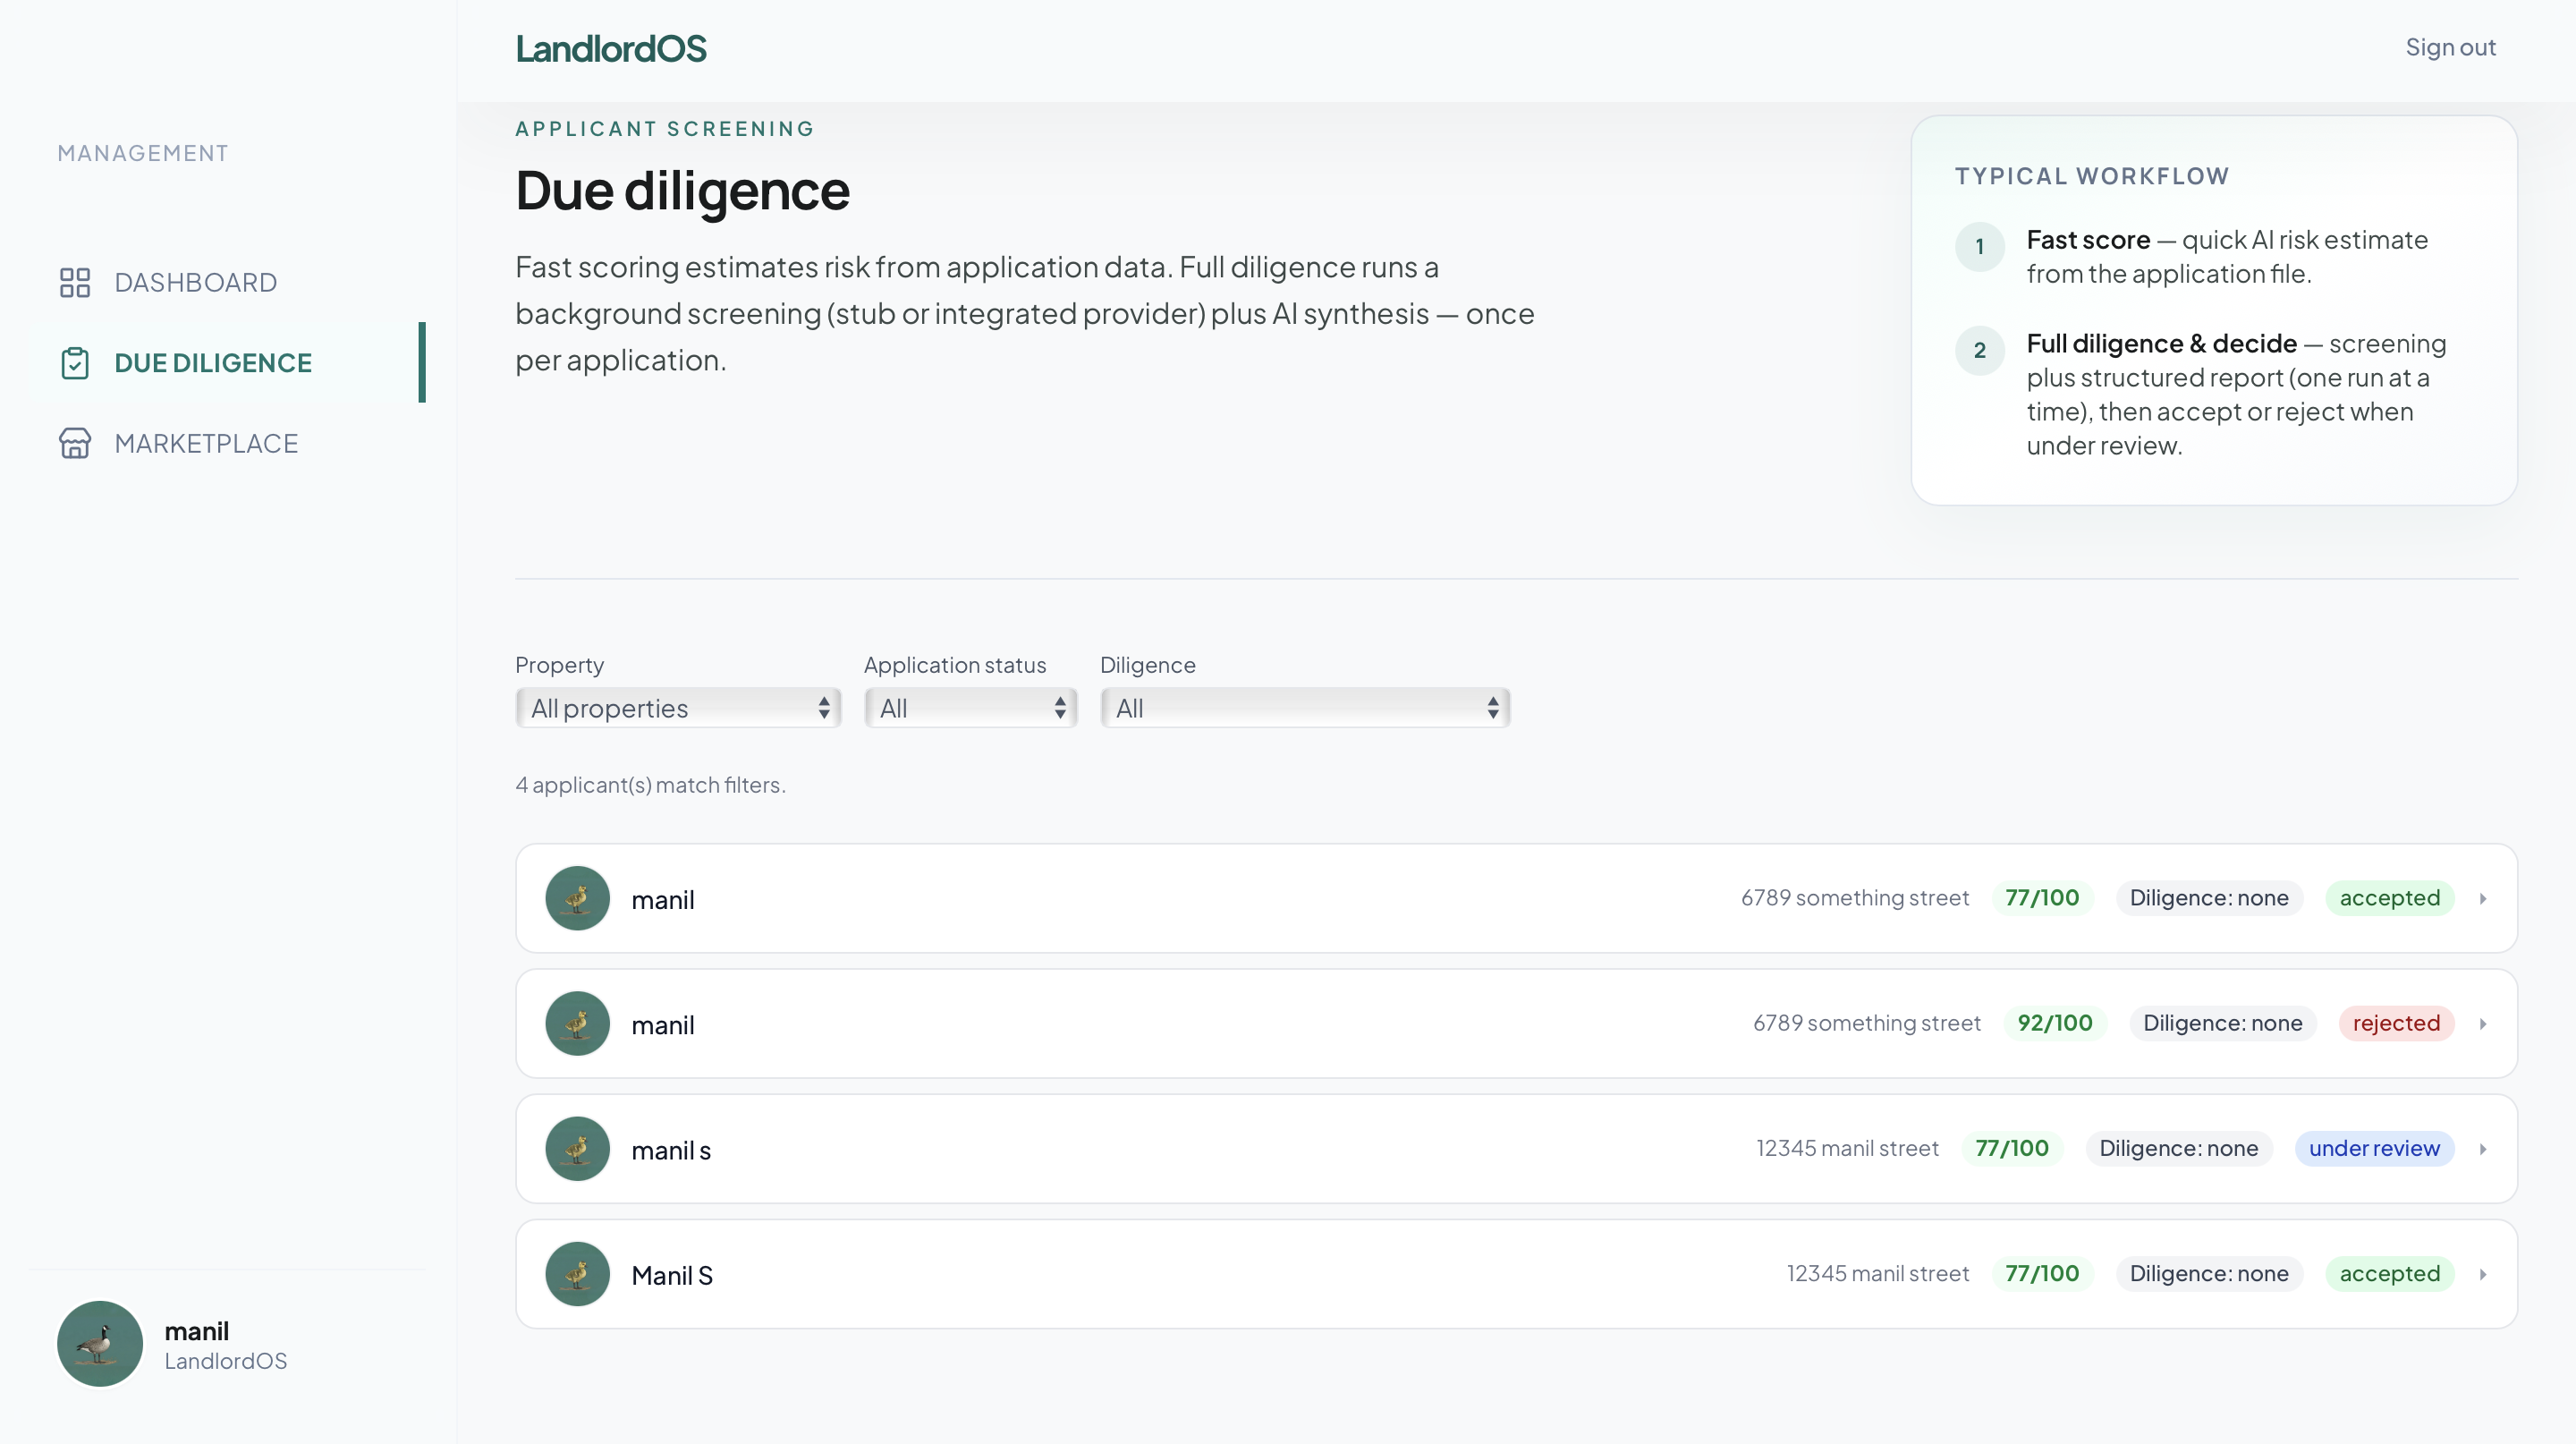Click avatar of Manil S applicant
The image size is (2576, 1444).
(577, 1274)
